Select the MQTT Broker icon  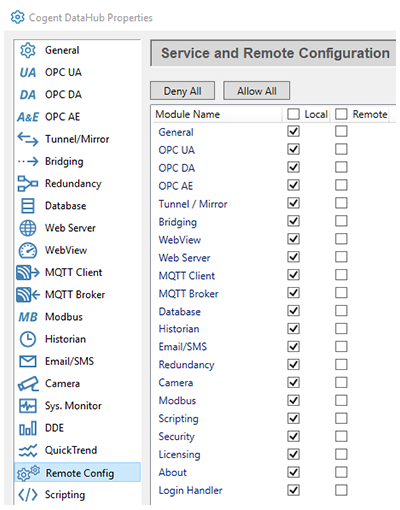pos(28,295)
